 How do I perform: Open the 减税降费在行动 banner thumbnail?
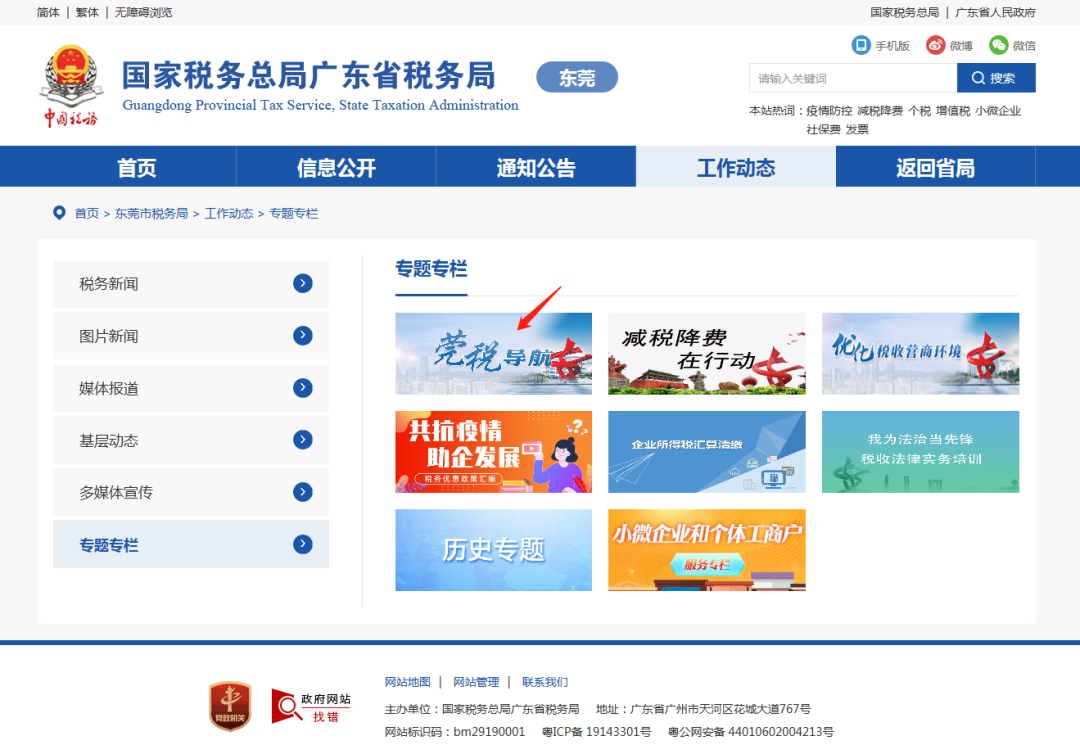tap(707, 354)
